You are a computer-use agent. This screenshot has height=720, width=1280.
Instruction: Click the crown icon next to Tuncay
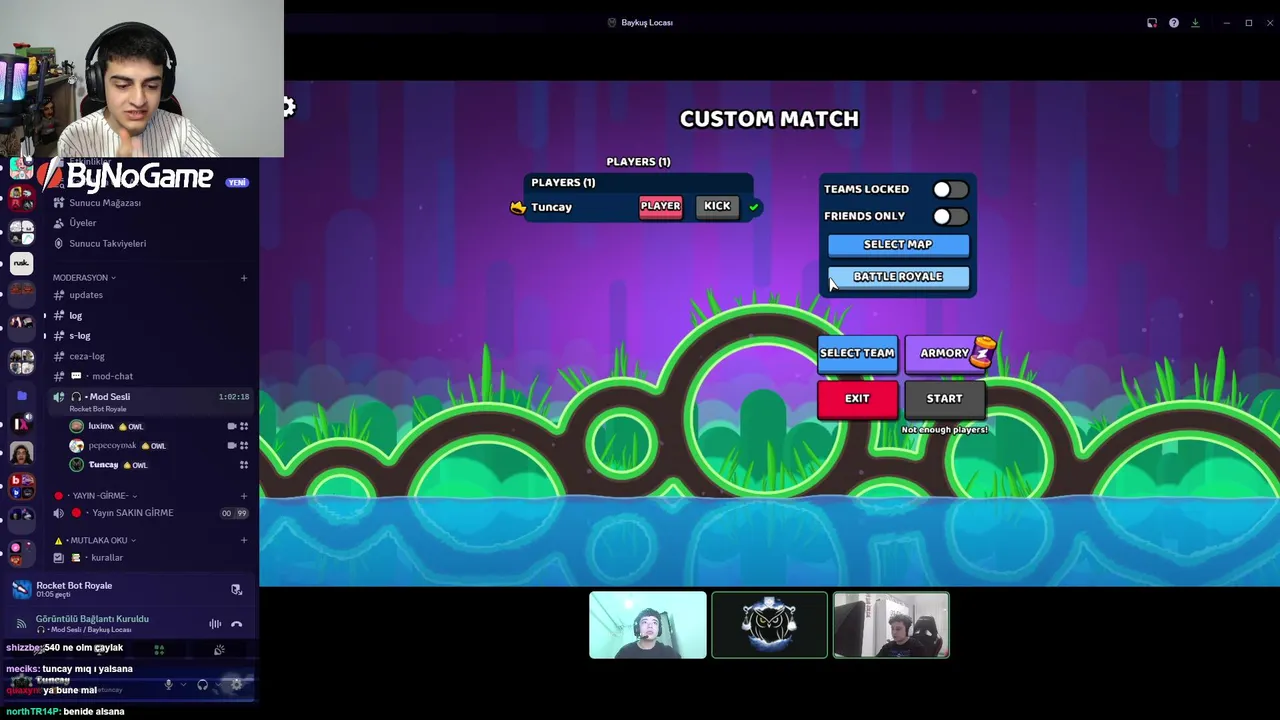(x=518, y=207)
